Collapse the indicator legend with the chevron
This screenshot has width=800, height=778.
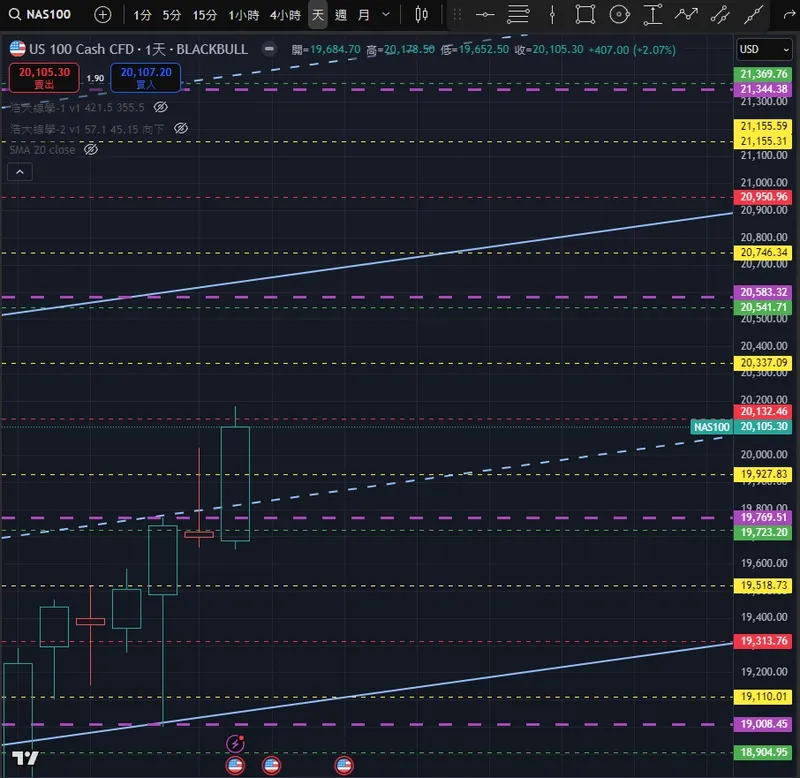[x=20, y=172]
